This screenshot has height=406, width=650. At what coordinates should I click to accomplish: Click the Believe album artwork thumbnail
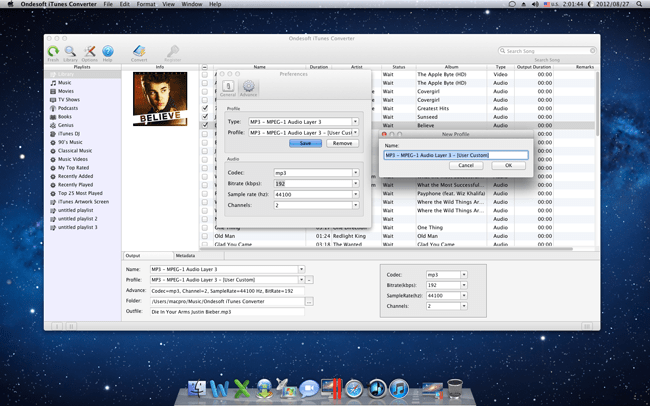tap(160, 99)
